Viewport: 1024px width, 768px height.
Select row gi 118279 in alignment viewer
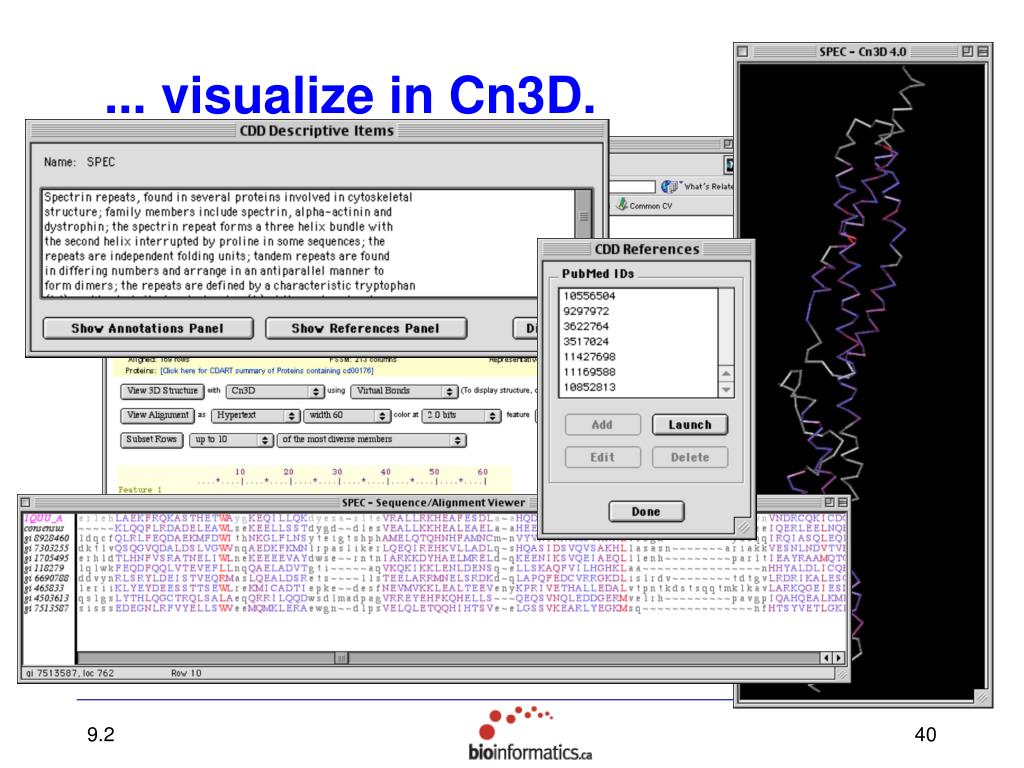point(44,568)
